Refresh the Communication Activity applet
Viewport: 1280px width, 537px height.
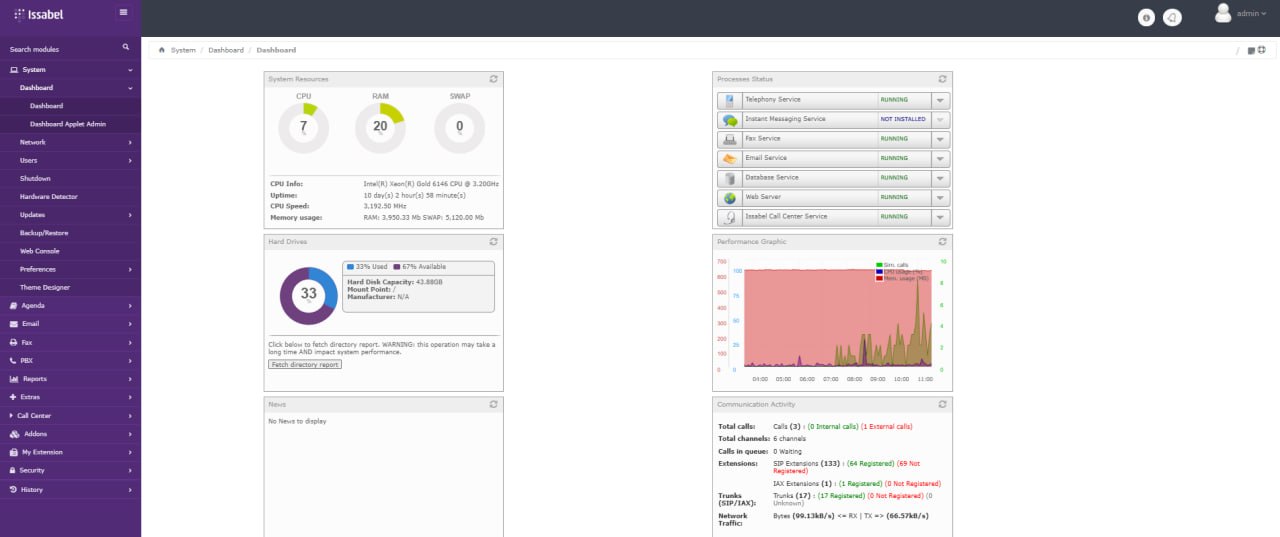point(942,404)
